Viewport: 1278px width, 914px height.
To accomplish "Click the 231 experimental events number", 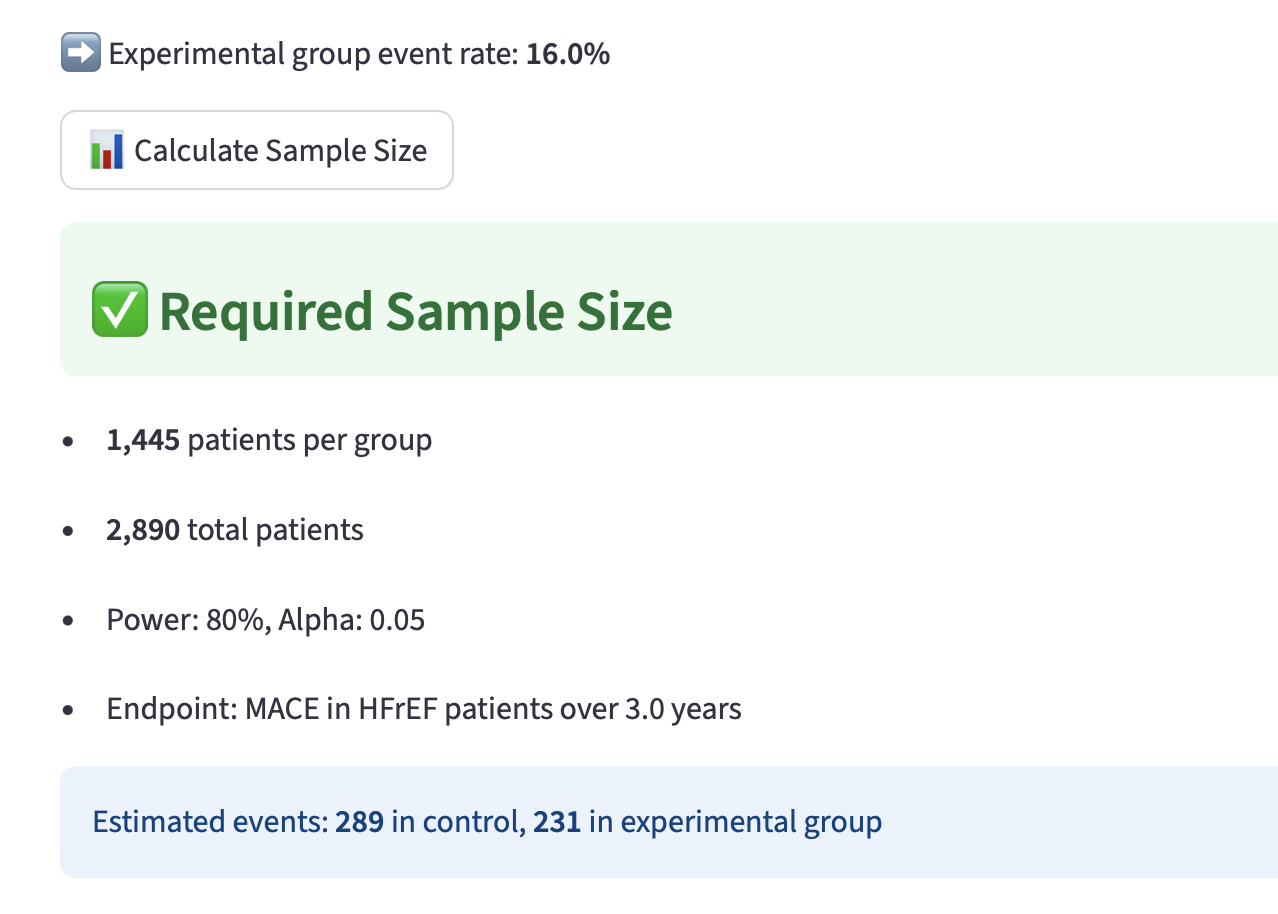I will pyautogui.click(x=557, y=822).
